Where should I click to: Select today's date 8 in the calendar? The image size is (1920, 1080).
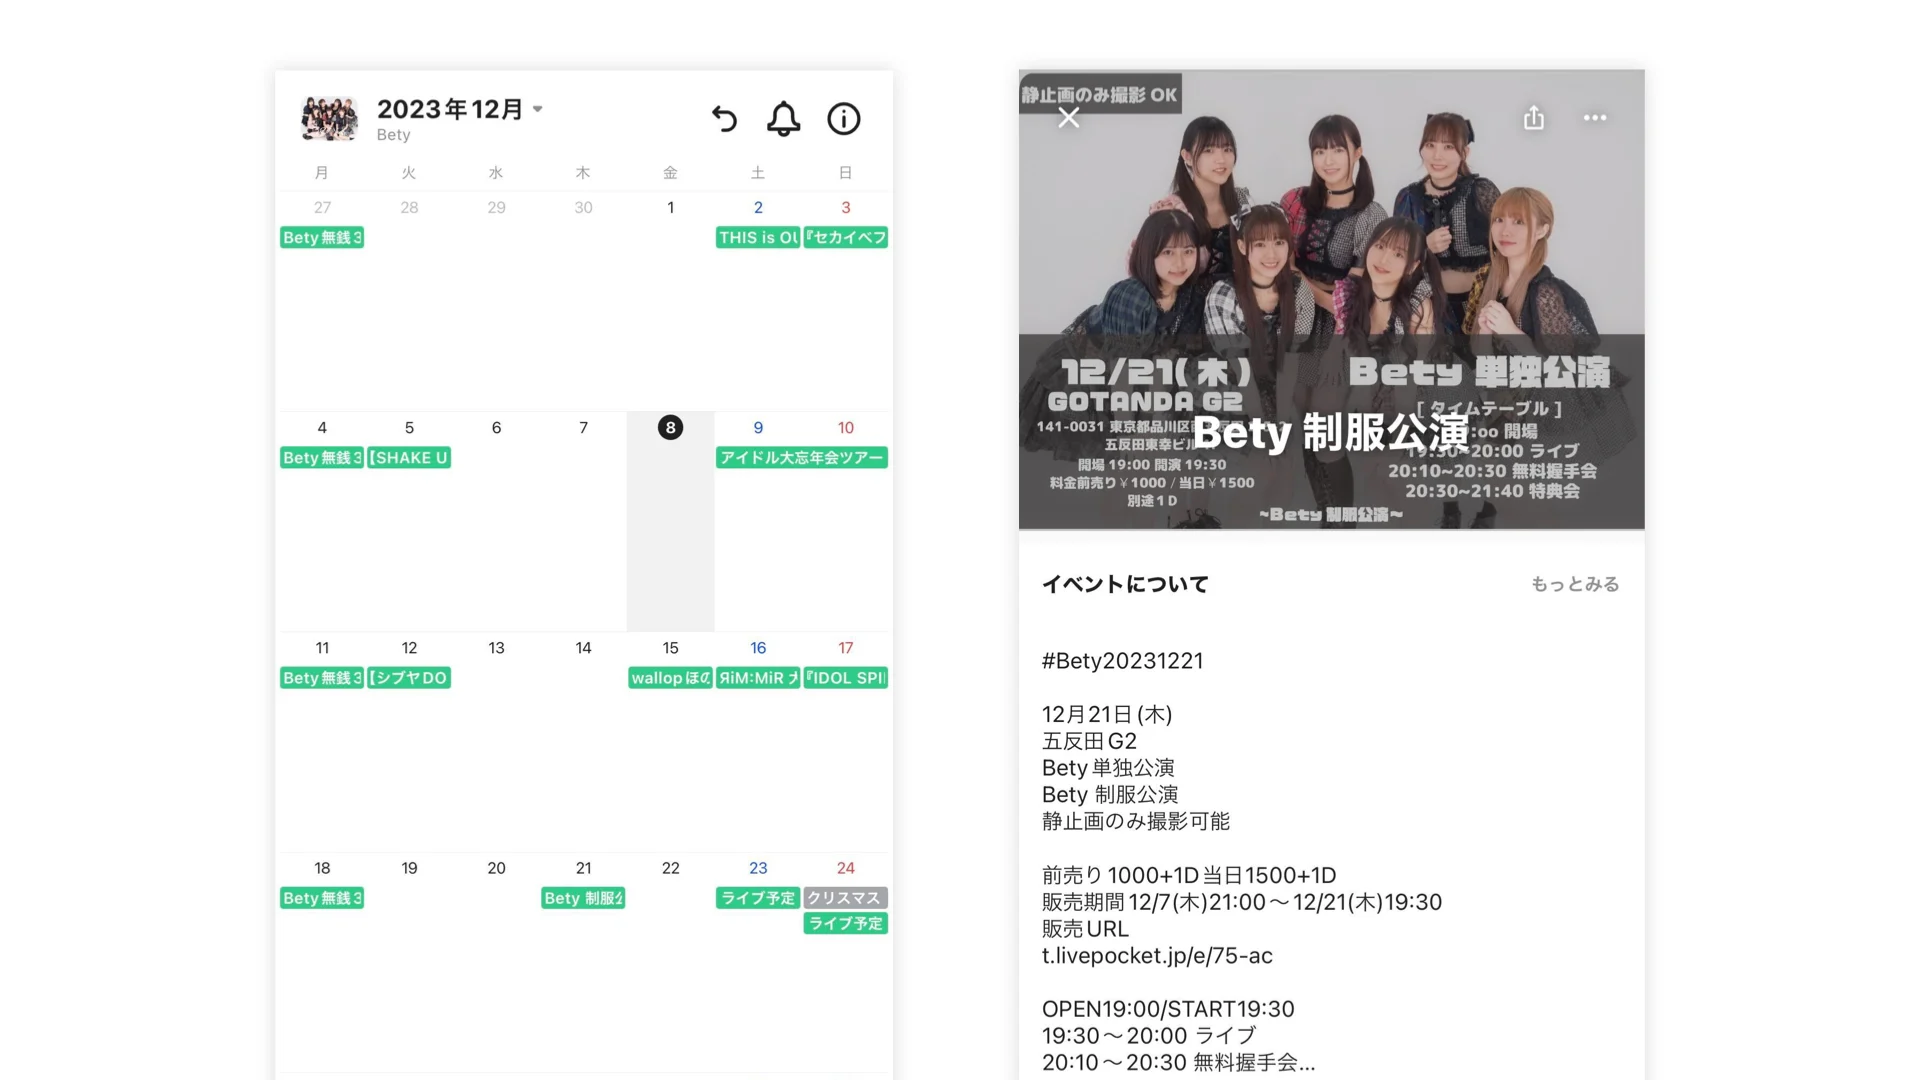(670, 427)
